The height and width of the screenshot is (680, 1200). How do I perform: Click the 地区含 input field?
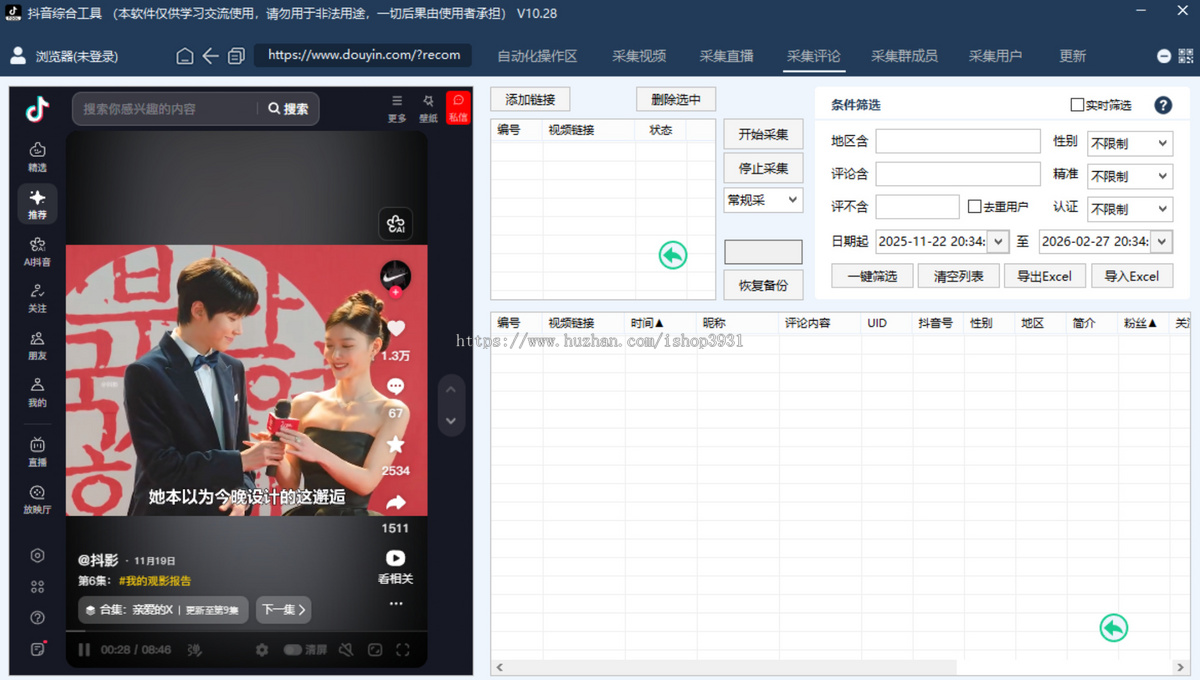click(x=958, y=141)
